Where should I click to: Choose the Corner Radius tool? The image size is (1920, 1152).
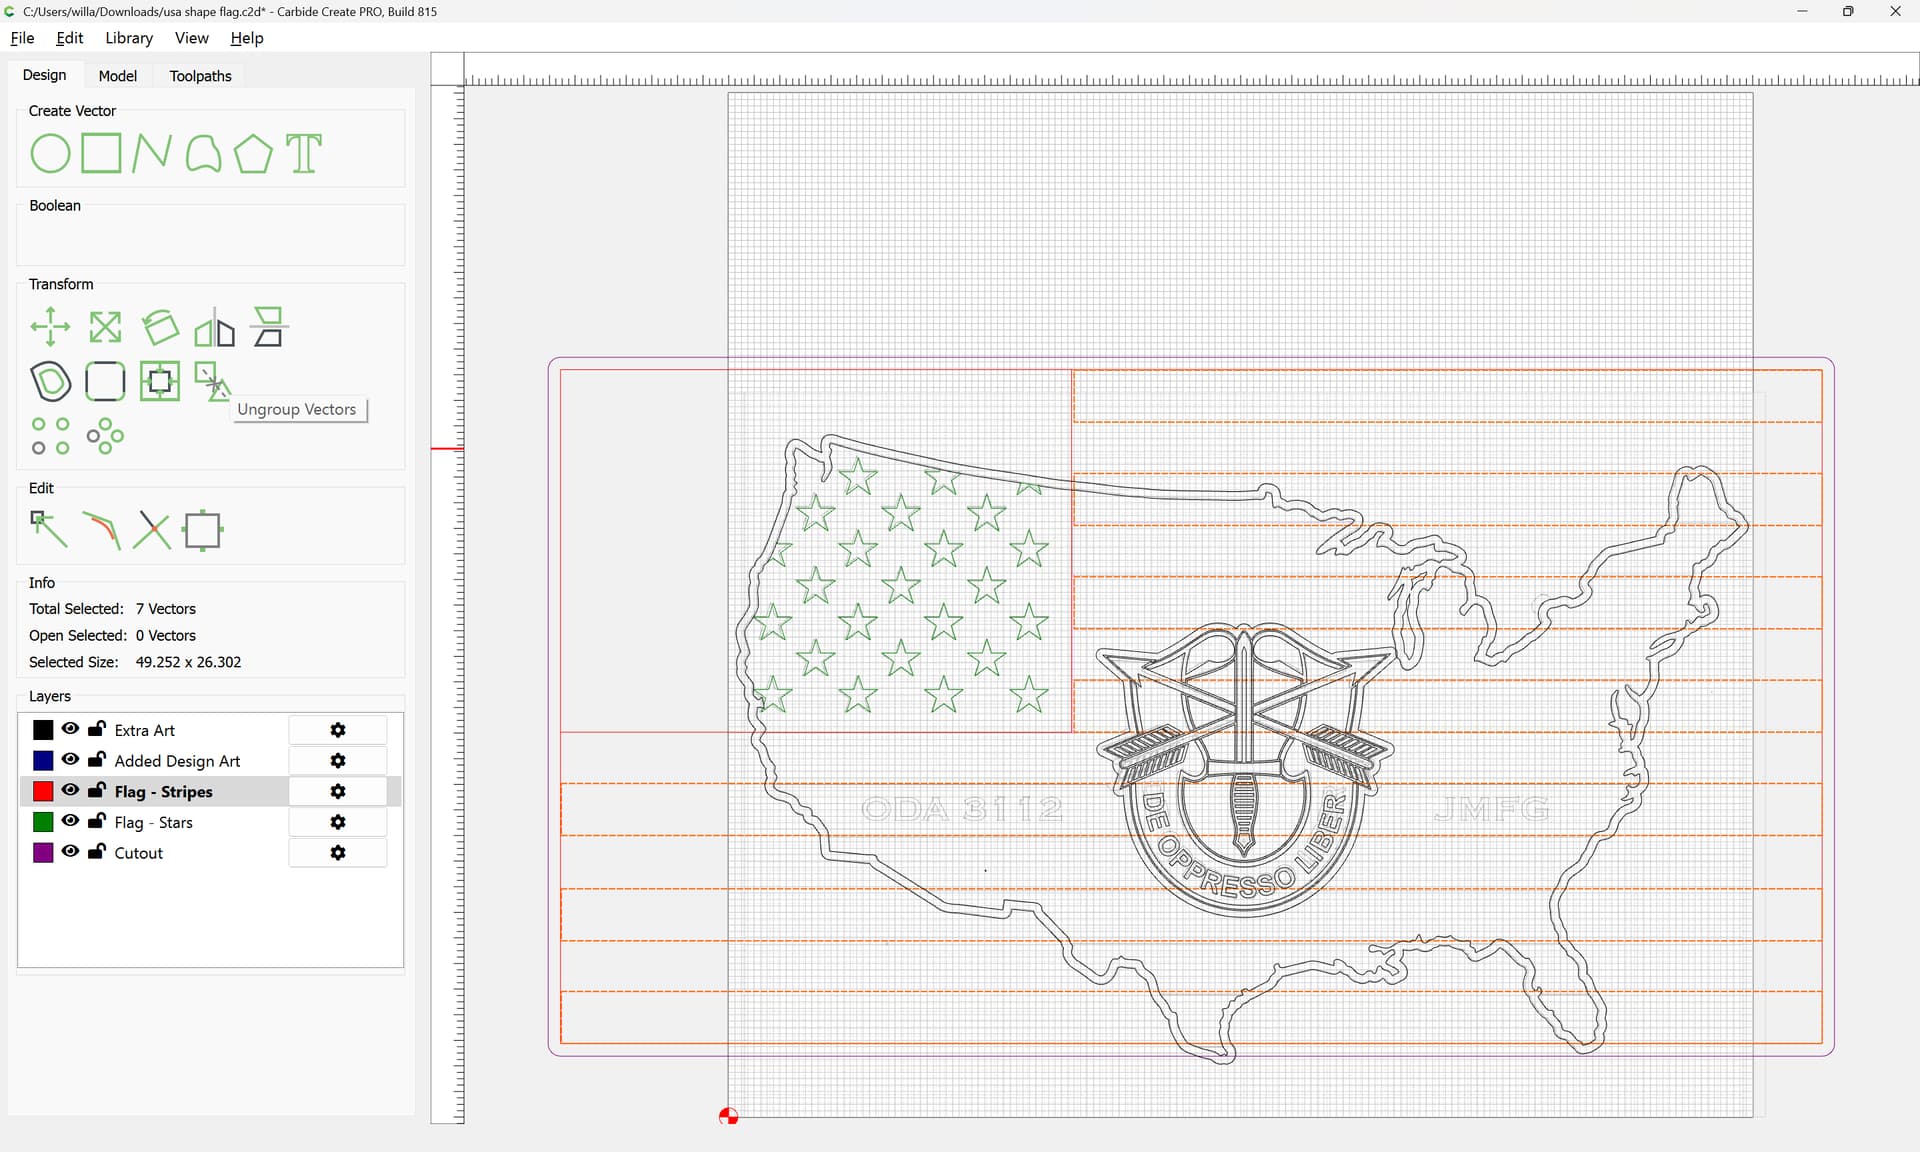pyautogui.click(x=105, y=382)
